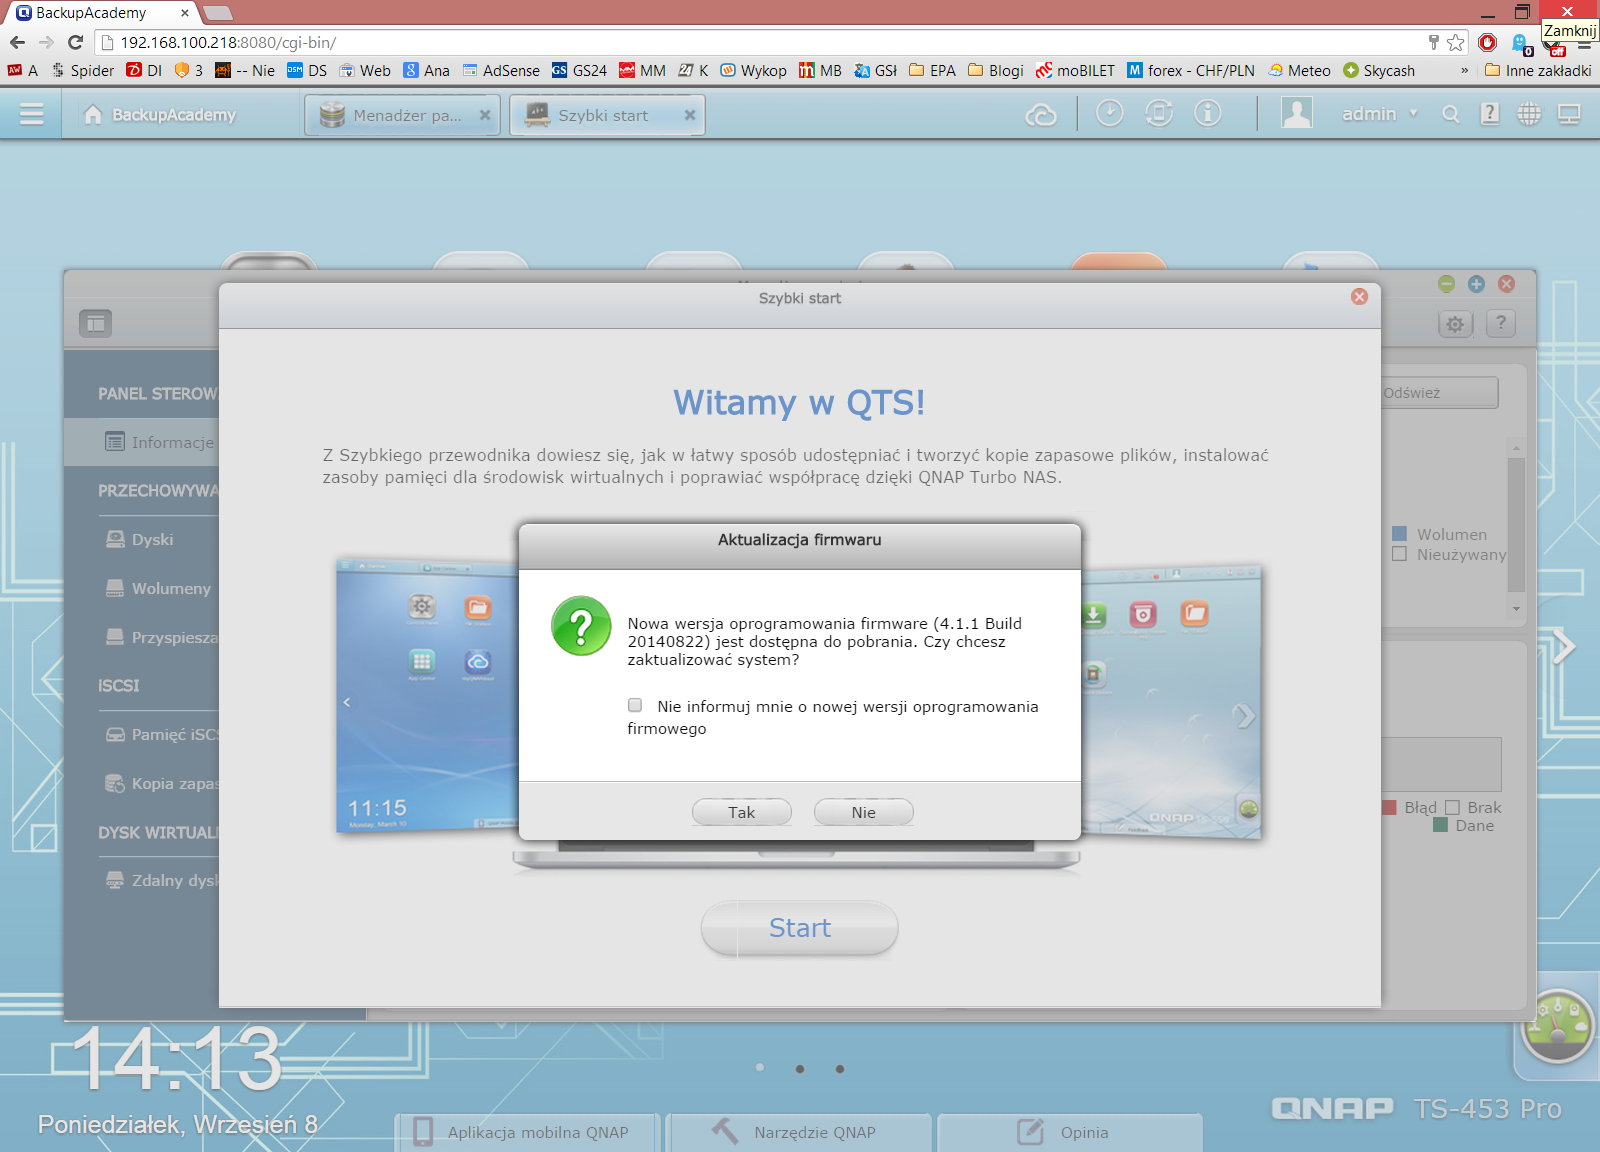The image size is (1600, 1152).
Task: Open Kopia zapasowa sidebar item
Action: [160, 783]
